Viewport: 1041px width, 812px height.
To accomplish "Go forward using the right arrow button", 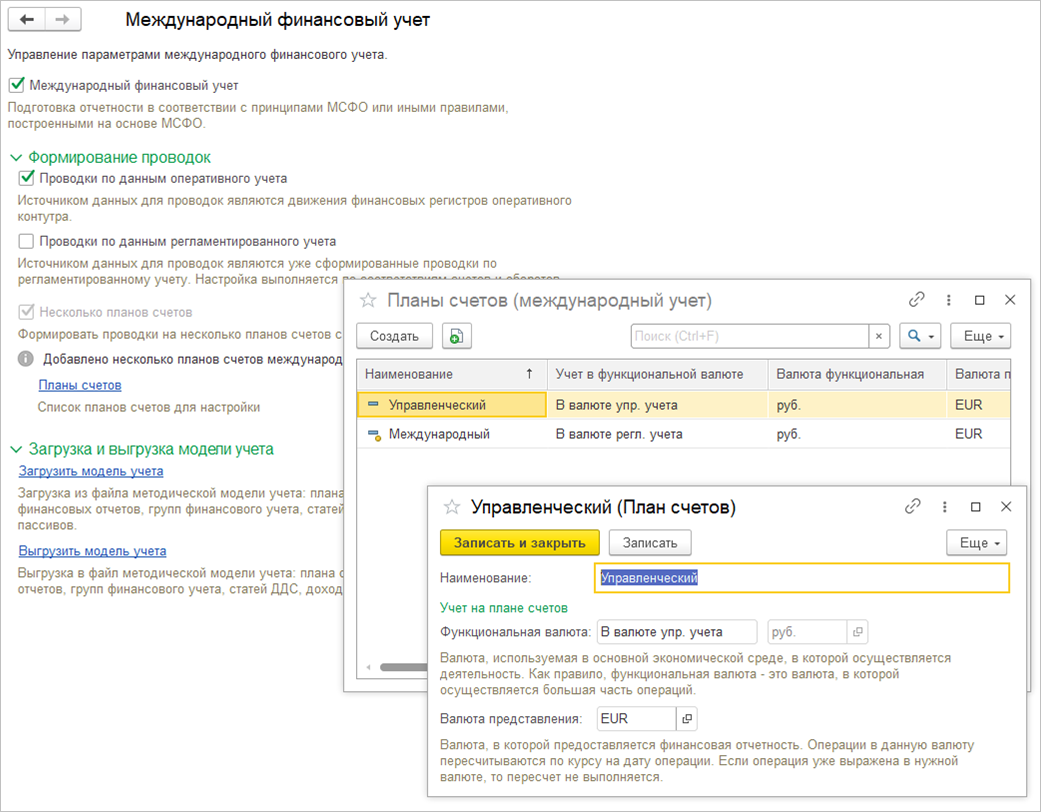I will click(x=62, y=19).
